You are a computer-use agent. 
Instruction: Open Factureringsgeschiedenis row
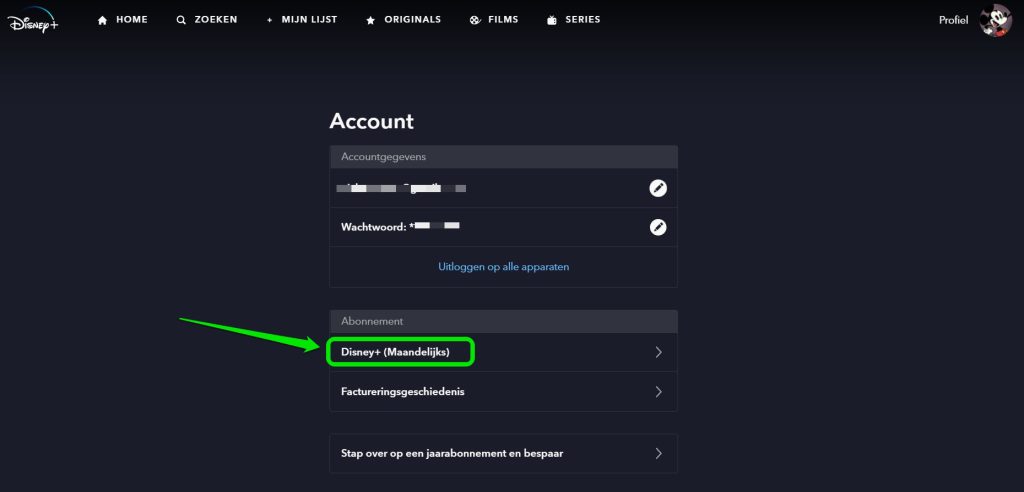504,391
